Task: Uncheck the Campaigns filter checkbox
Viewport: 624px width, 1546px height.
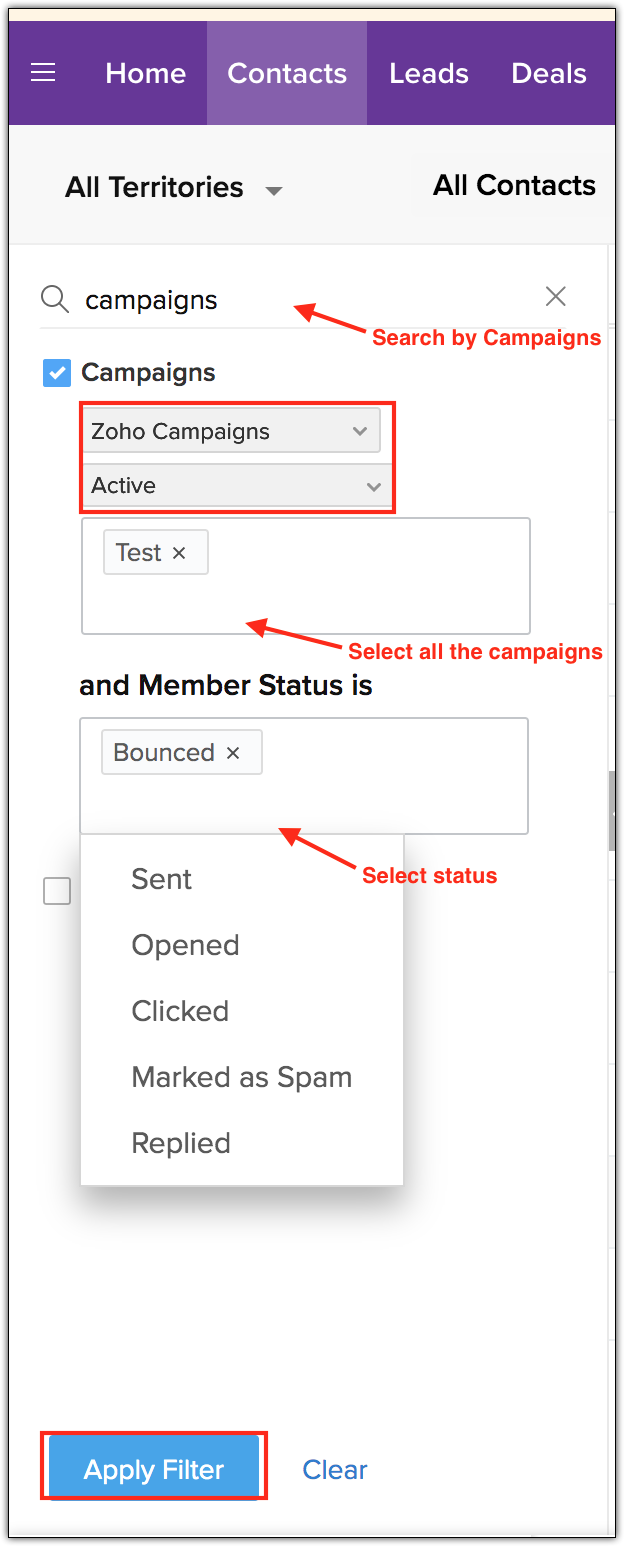Action: (x=57, y=372)
